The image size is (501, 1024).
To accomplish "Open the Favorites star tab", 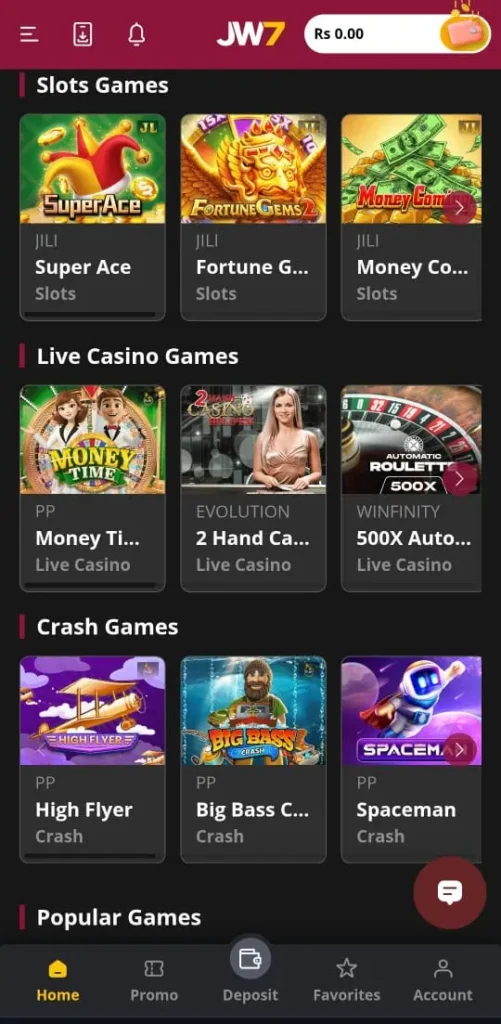I will 346,980.
